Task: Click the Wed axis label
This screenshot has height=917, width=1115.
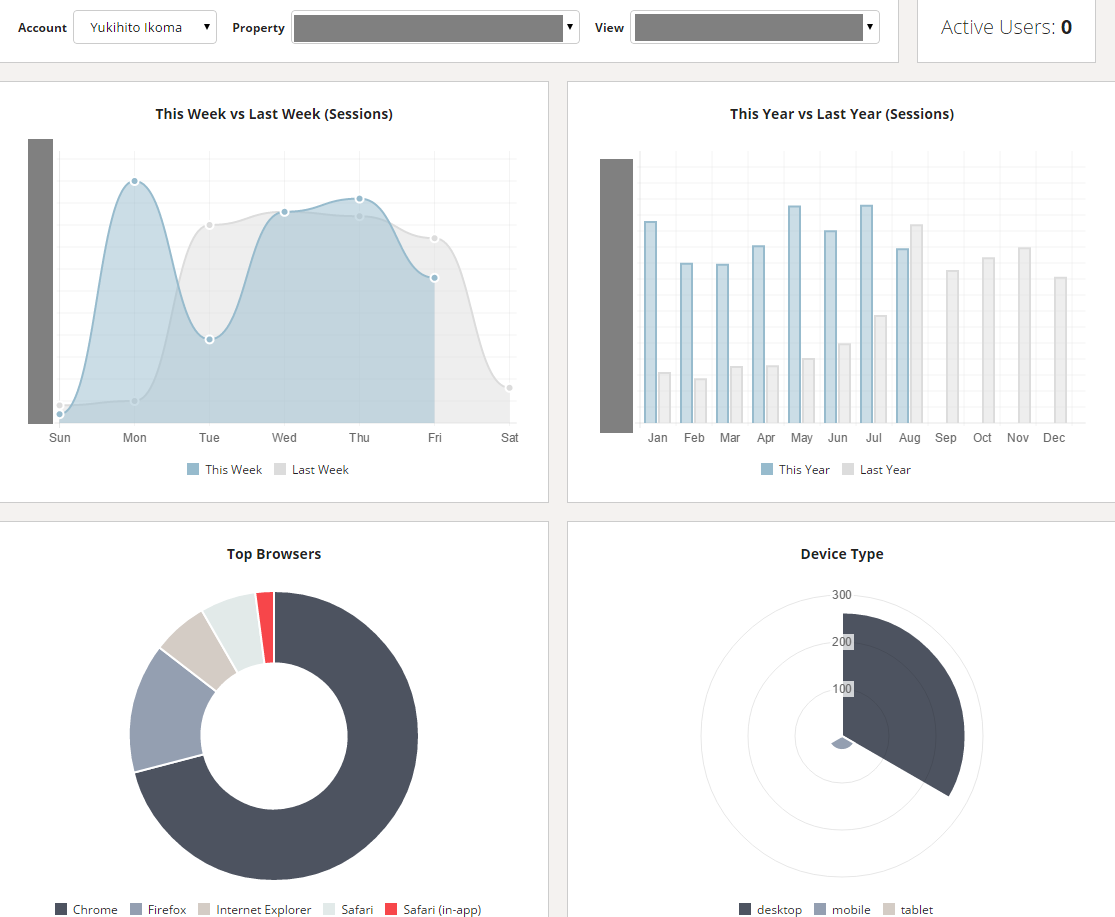Action: [284, 437]
